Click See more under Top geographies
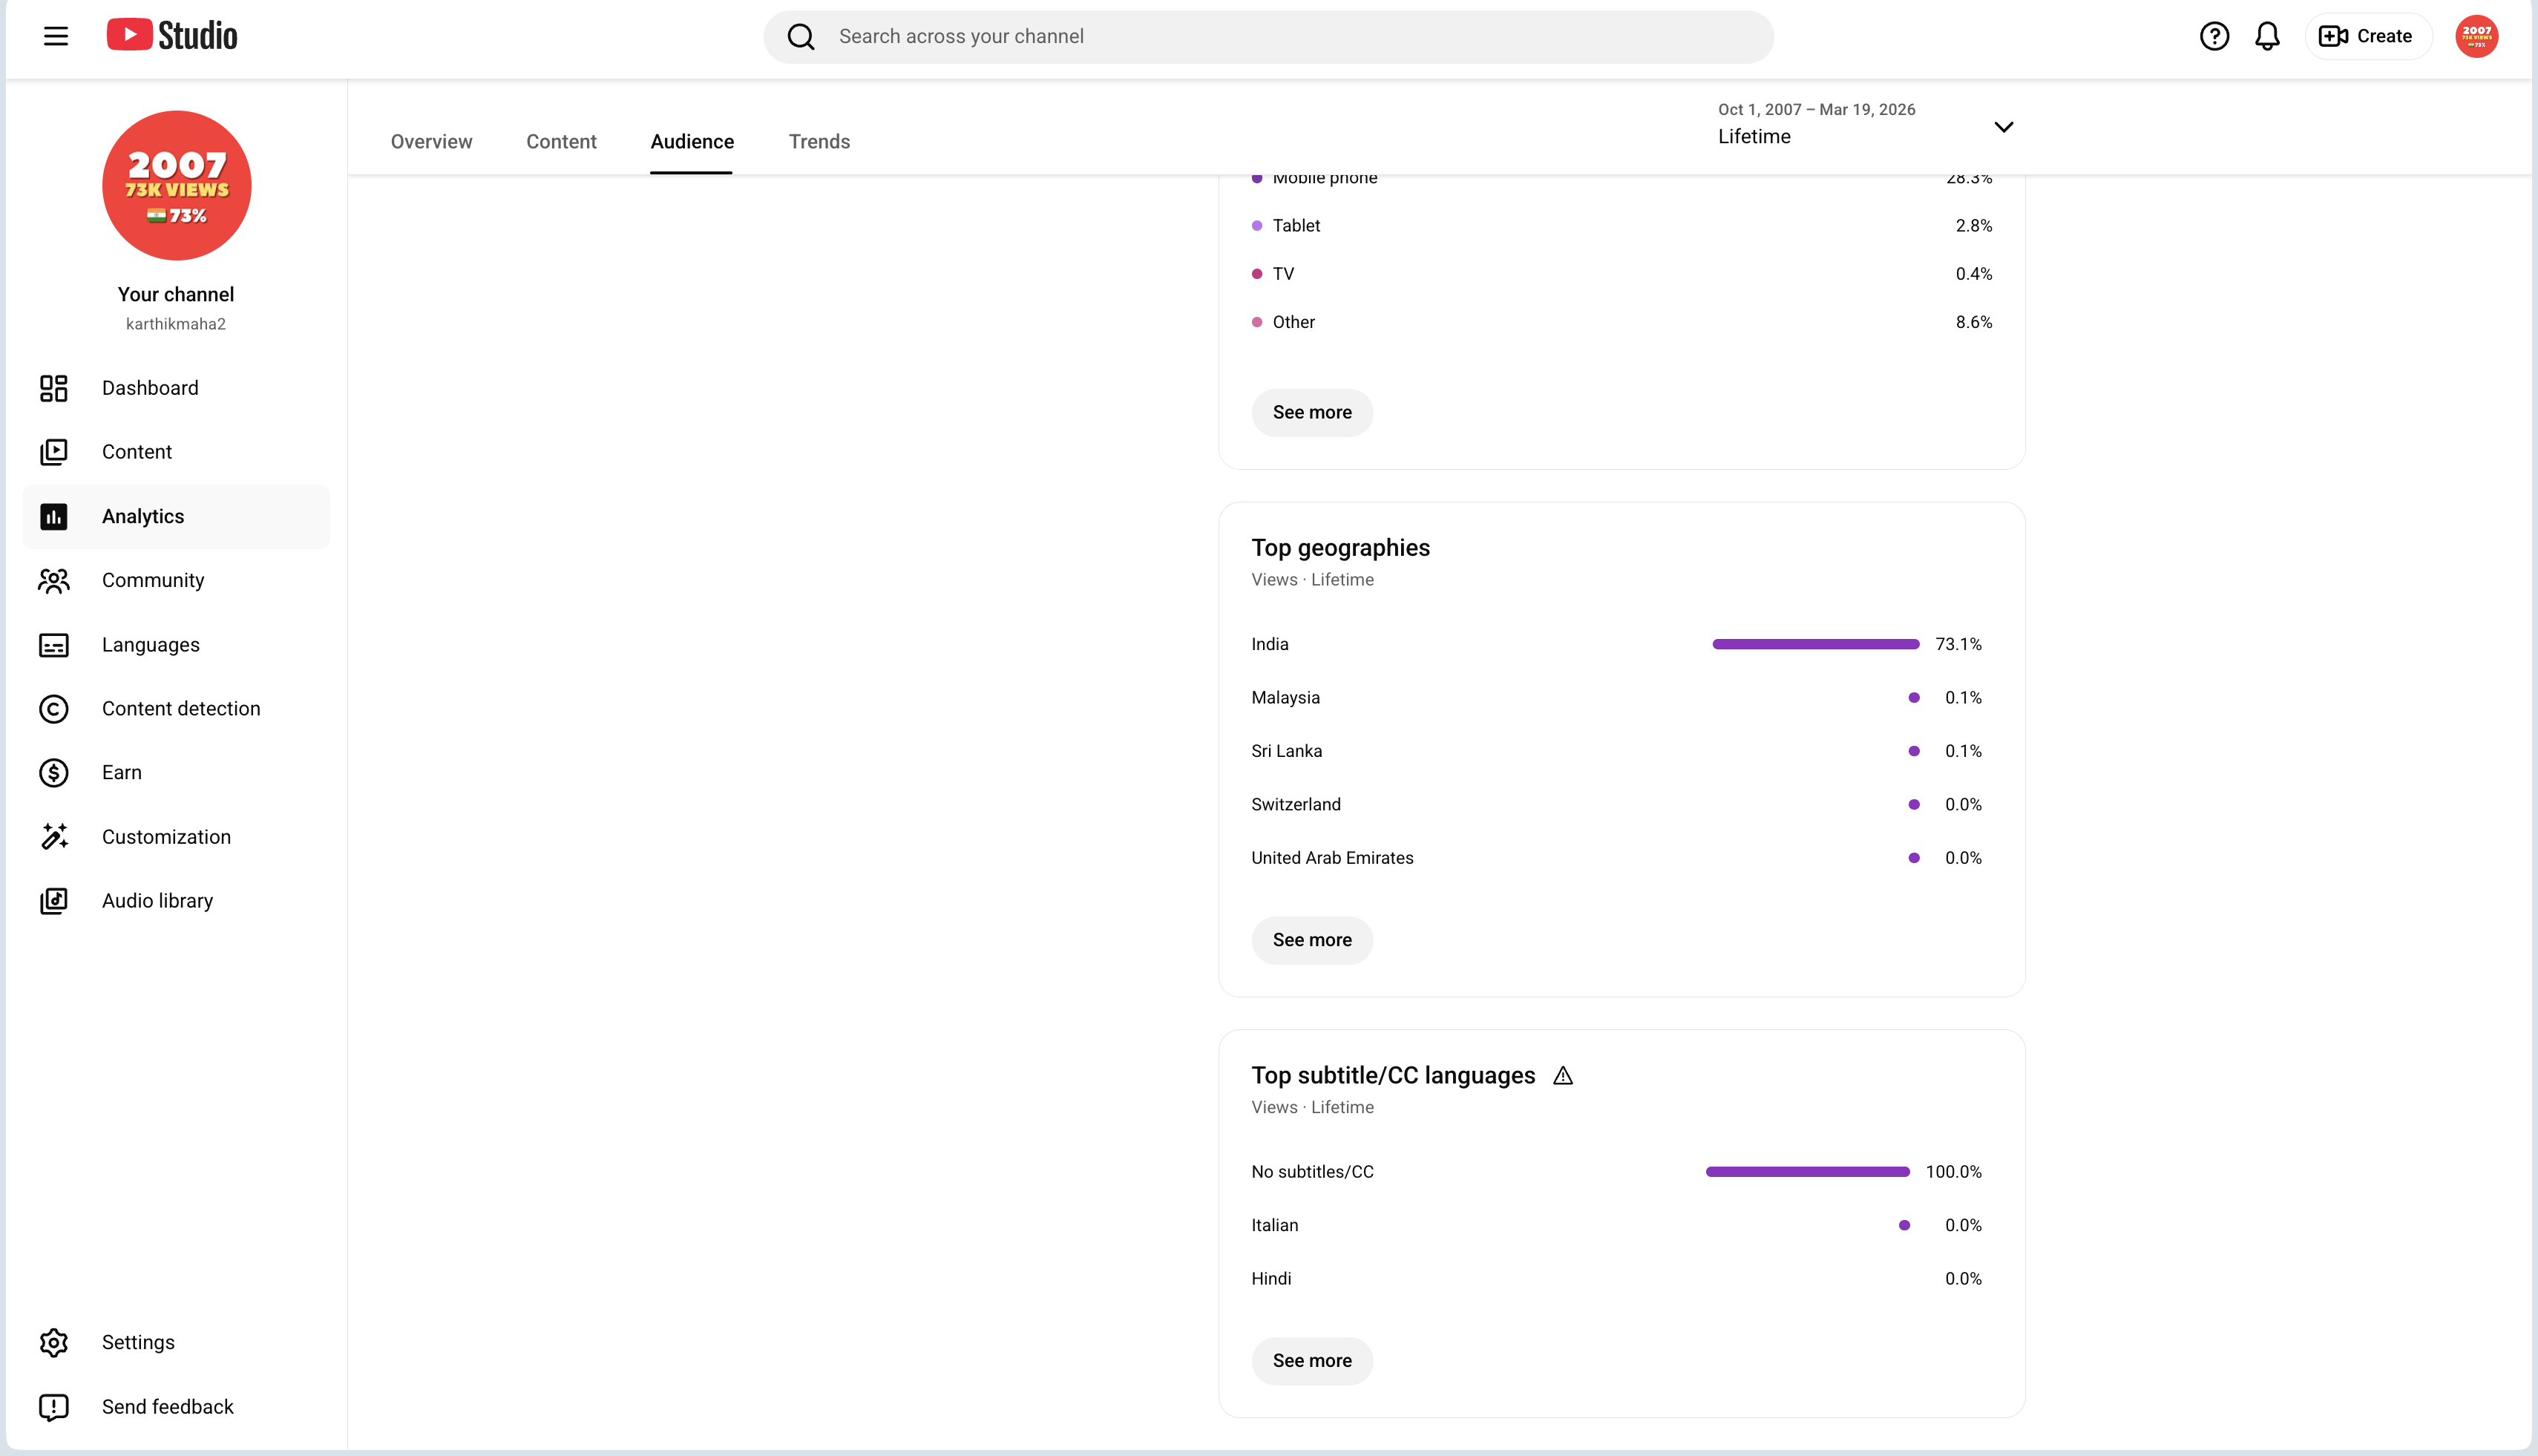This screenshot has width=2538, height=1456. (x=1312, y=940)
